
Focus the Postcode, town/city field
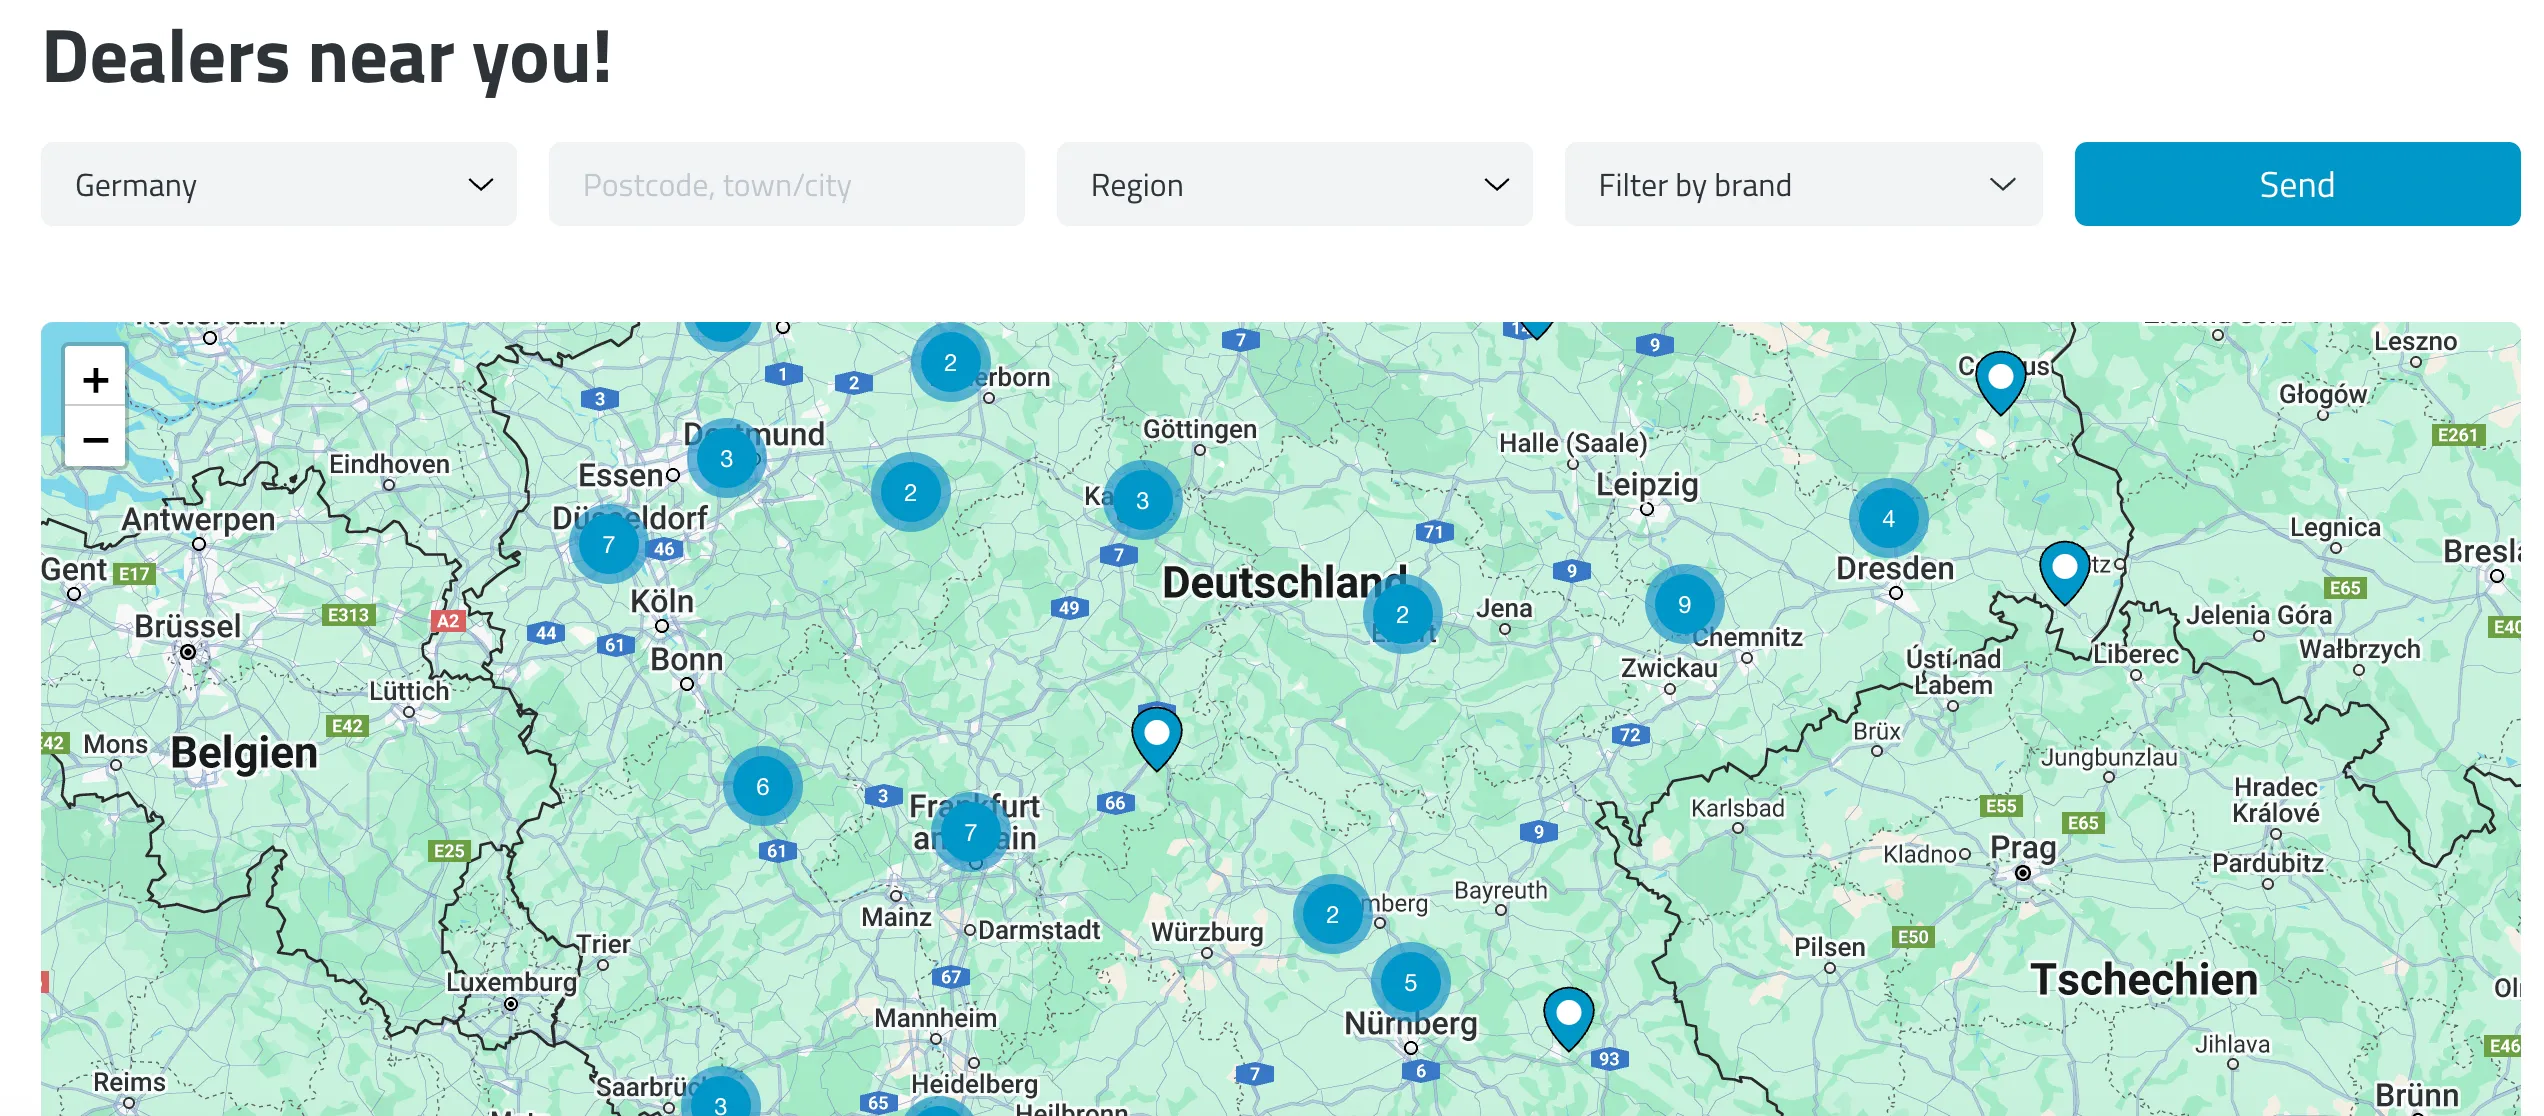pyautogui.click(x=786, y=185)
